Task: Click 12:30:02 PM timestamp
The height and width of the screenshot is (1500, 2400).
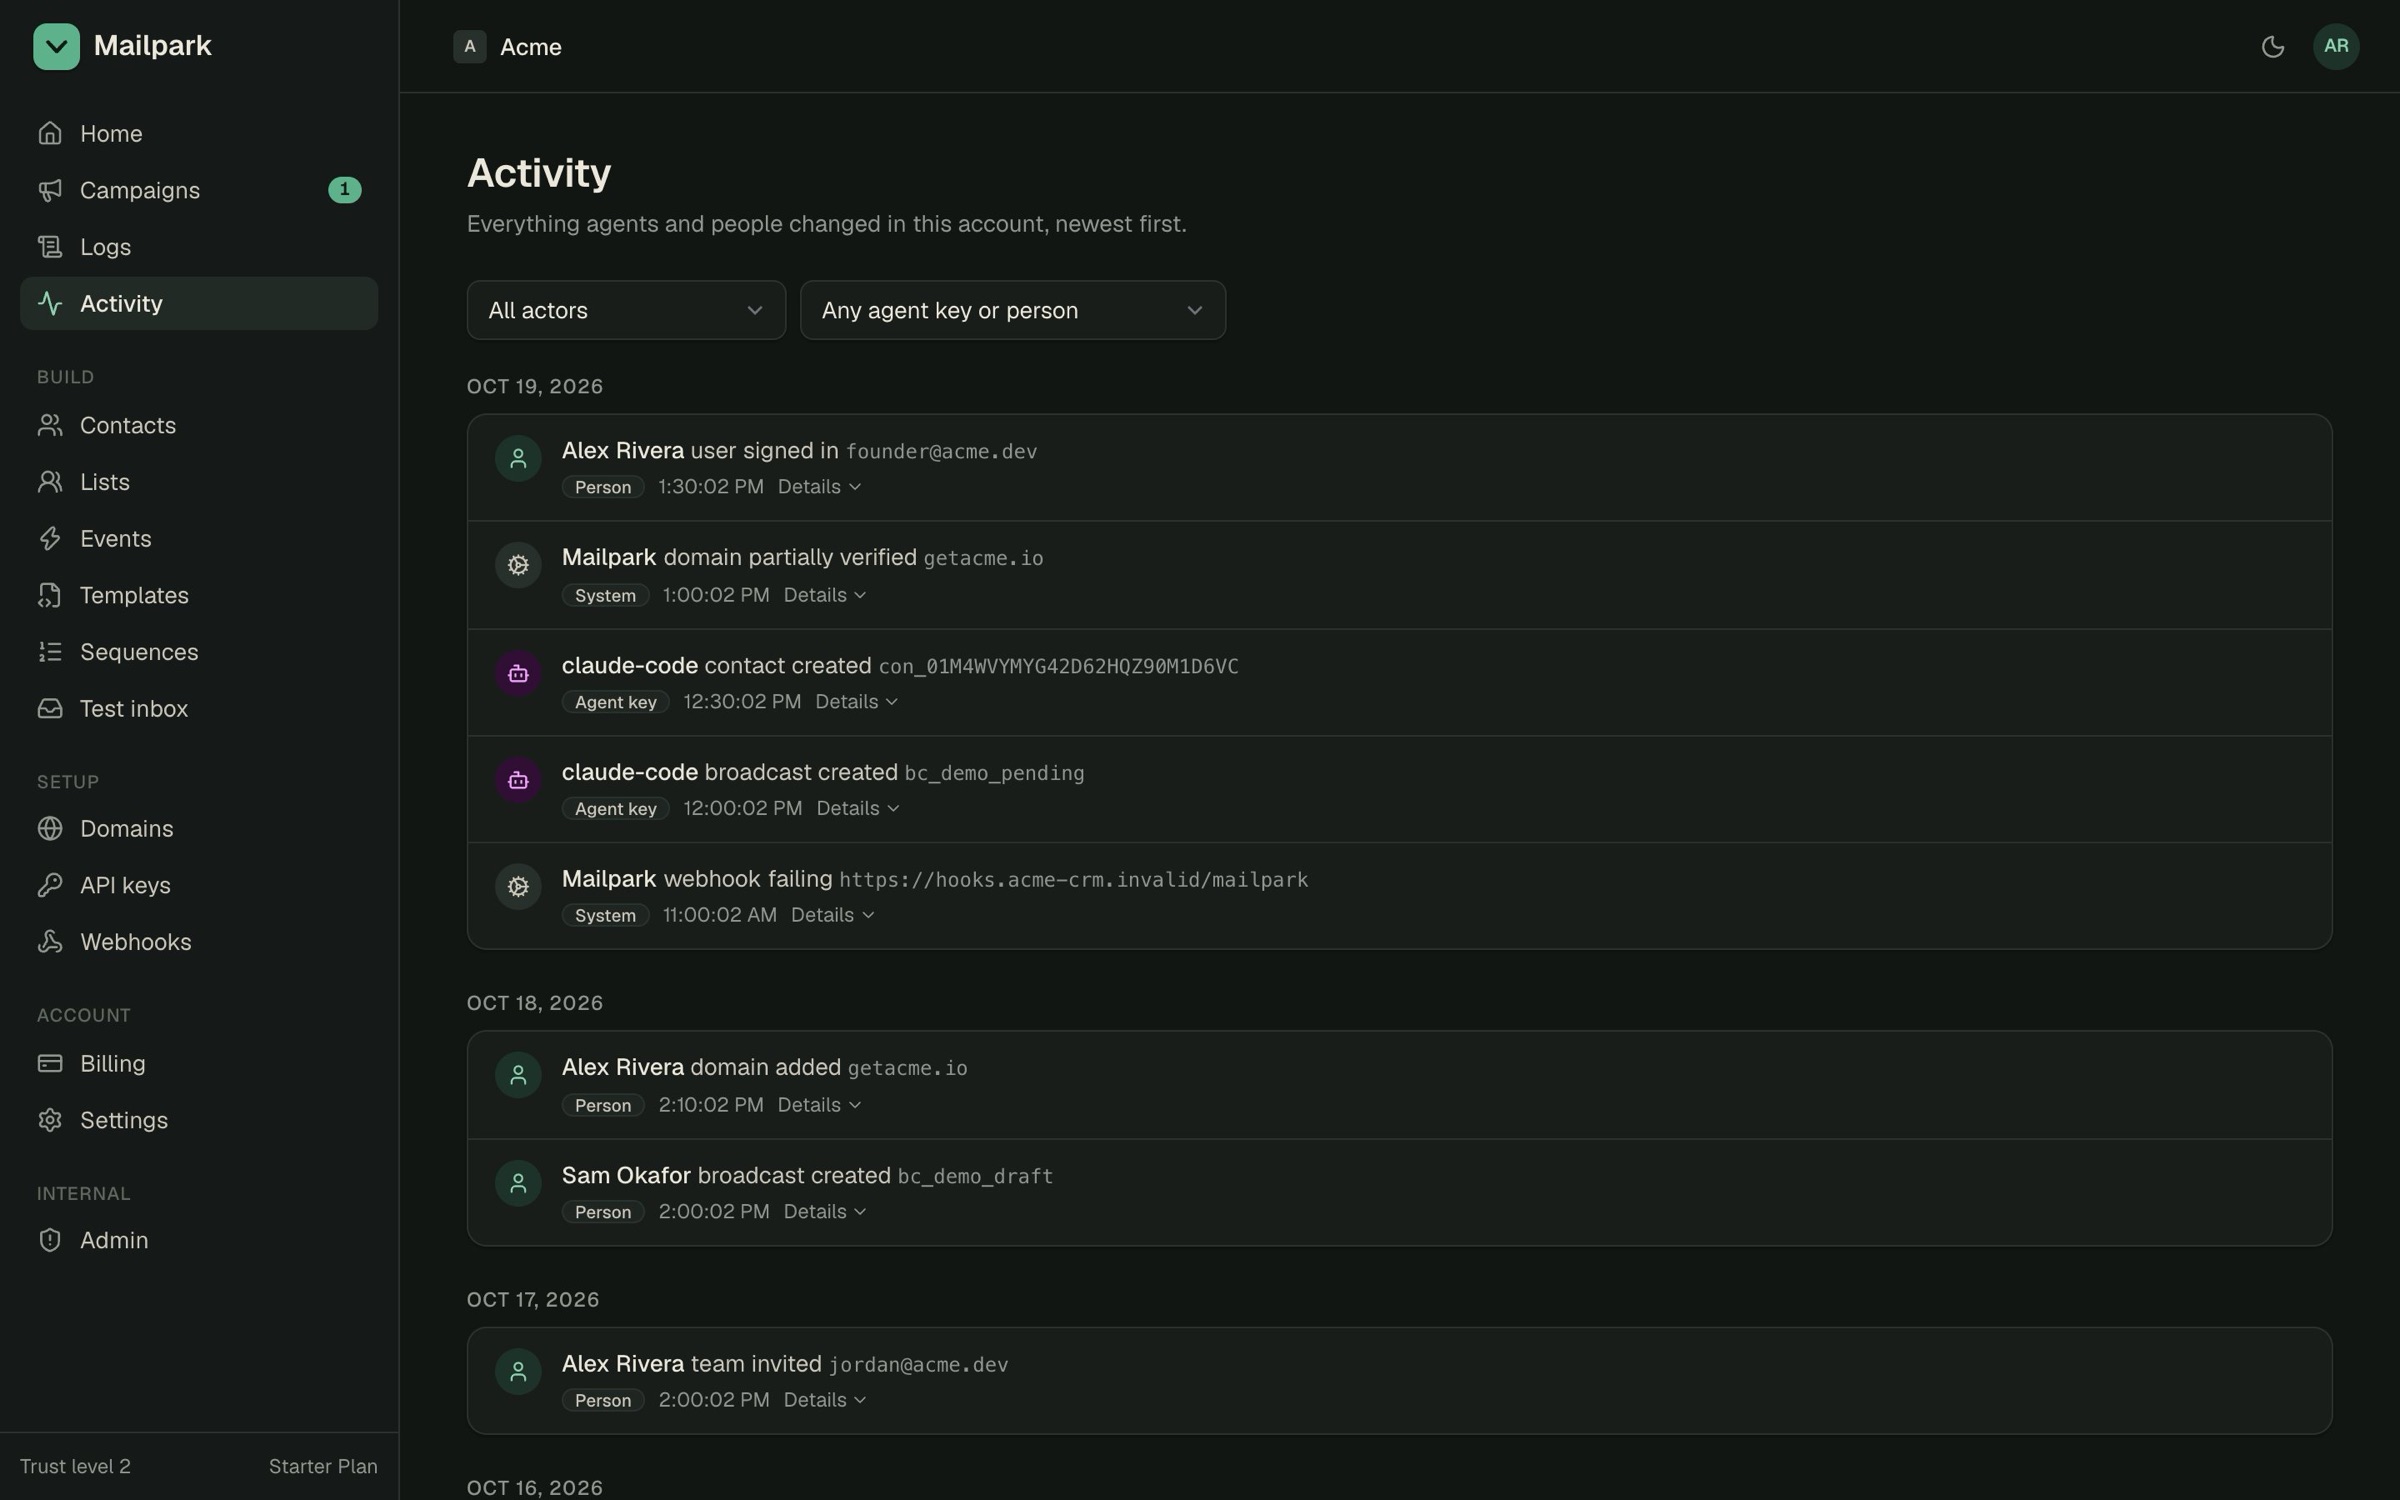Action: (x=742, y=702)
